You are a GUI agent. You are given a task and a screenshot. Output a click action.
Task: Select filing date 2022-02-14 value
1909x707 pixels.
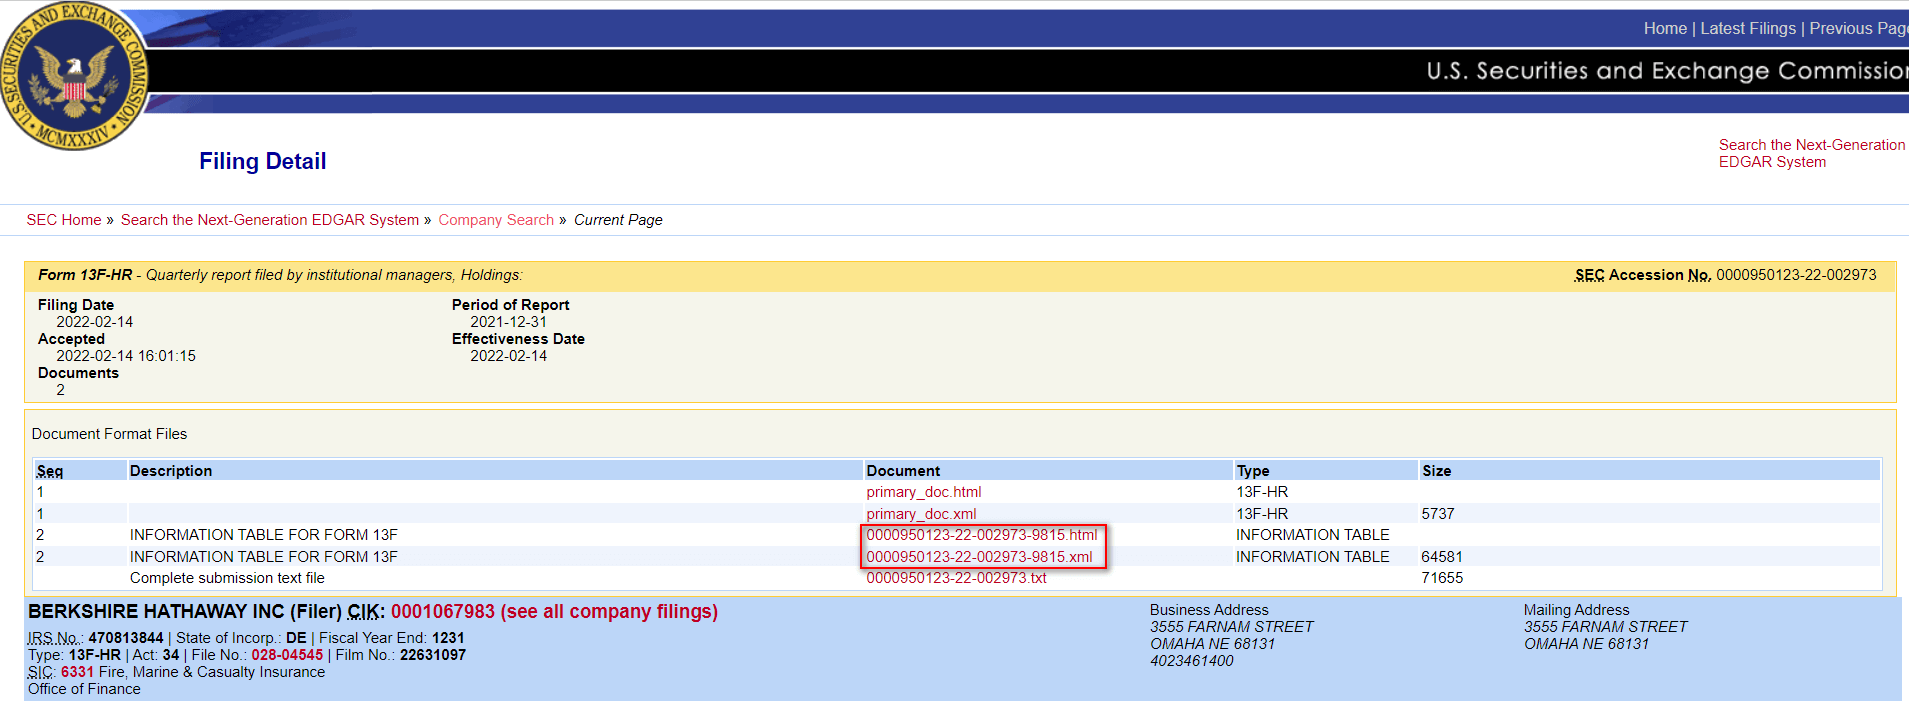(94, 322)
